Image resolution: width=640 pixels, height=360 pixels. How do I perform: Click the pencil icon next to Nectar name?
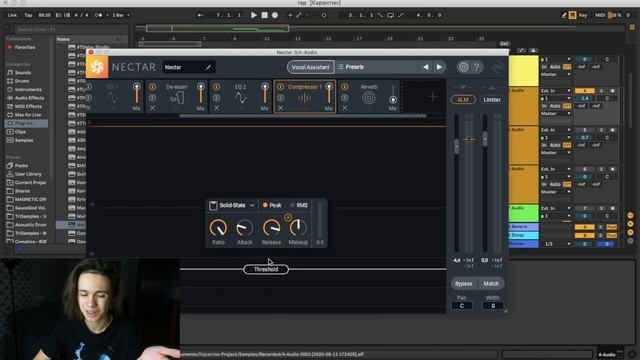(x=208, y=67)
